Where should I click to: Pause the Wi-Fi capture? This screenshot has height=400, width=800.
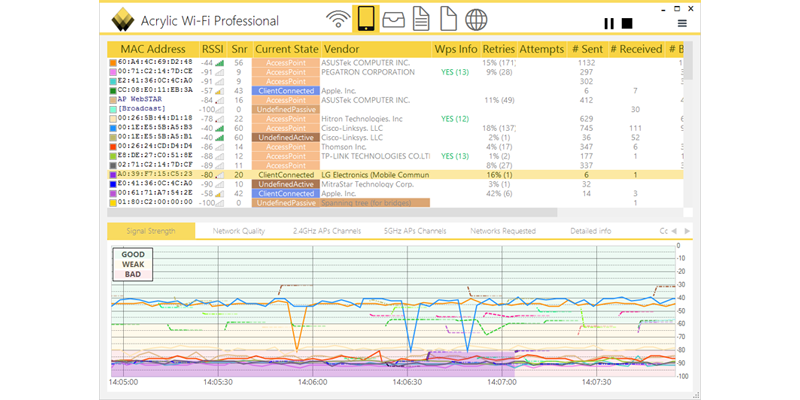point(608,23)
